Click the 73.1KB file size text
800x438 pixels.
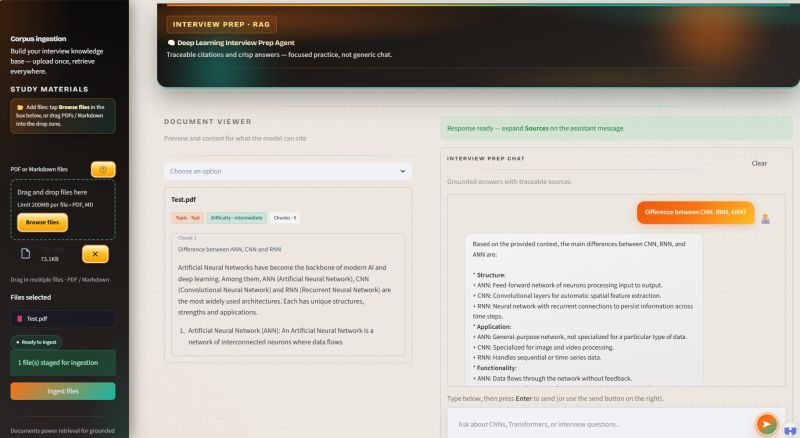(x=49, y=259)
